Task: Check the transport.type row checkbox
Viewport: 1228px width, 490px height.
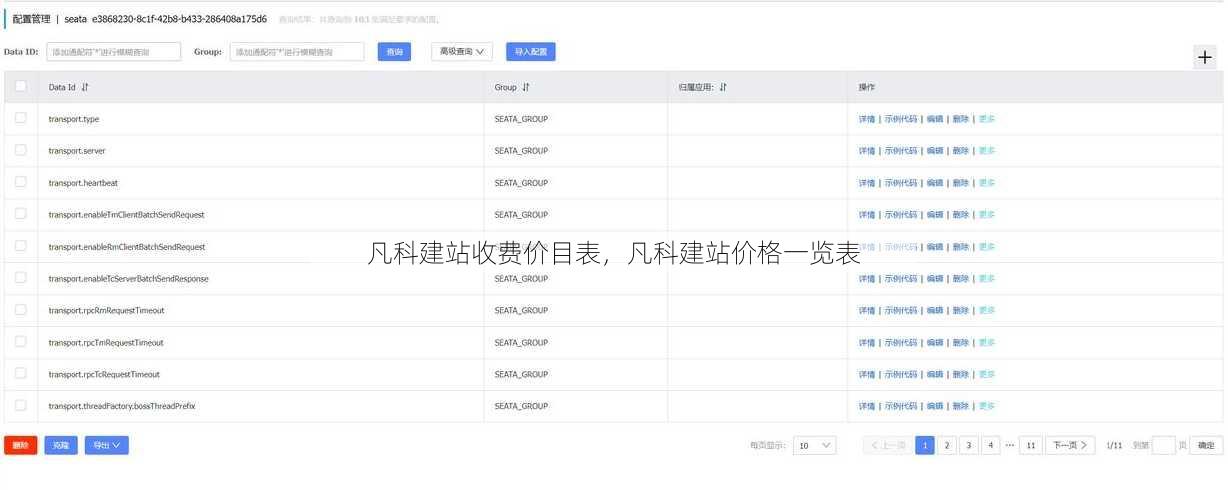Action: [x=20, y=118]
